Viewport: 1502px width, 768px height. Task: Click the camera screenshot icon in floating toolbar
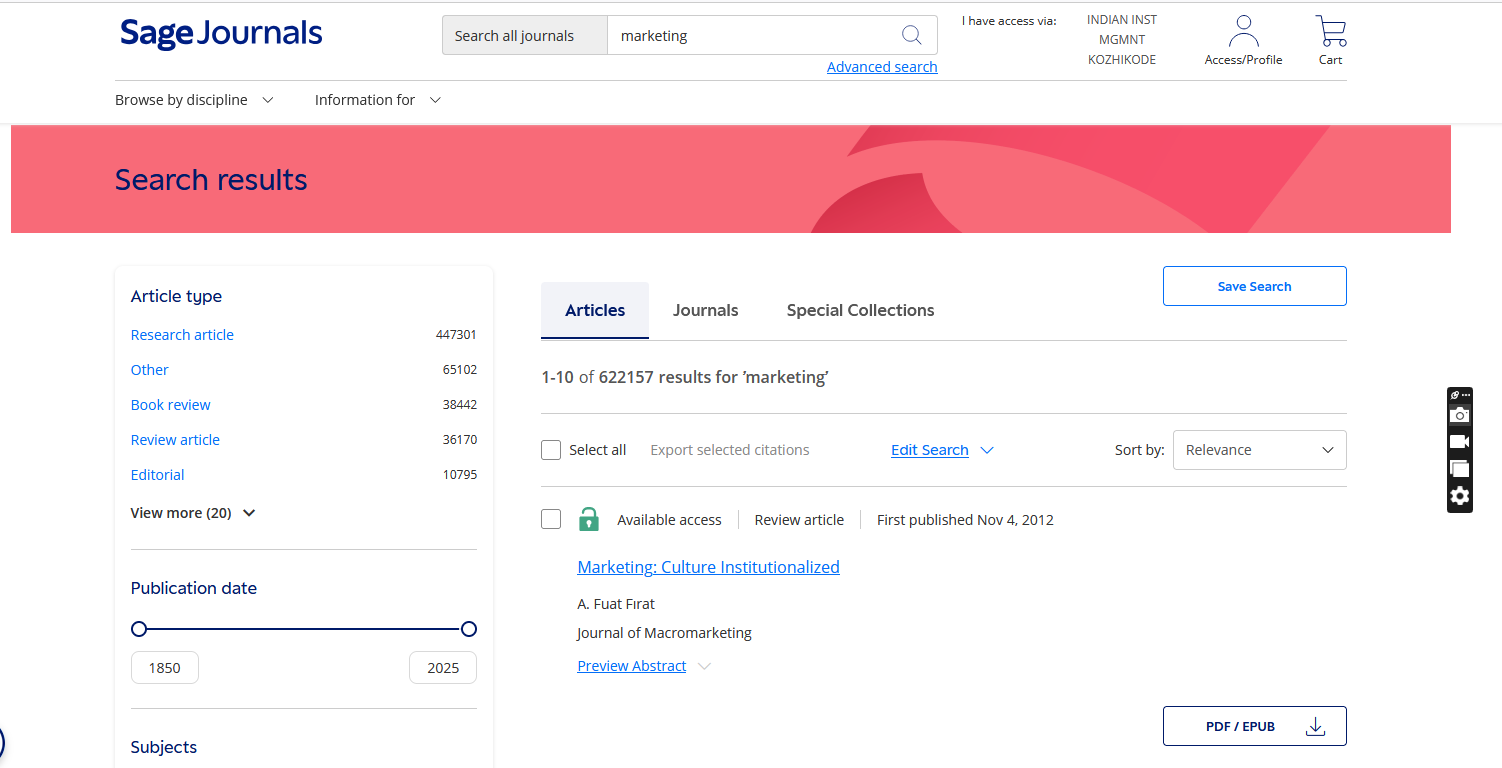pyautogui.click(x=1459, y=415)
